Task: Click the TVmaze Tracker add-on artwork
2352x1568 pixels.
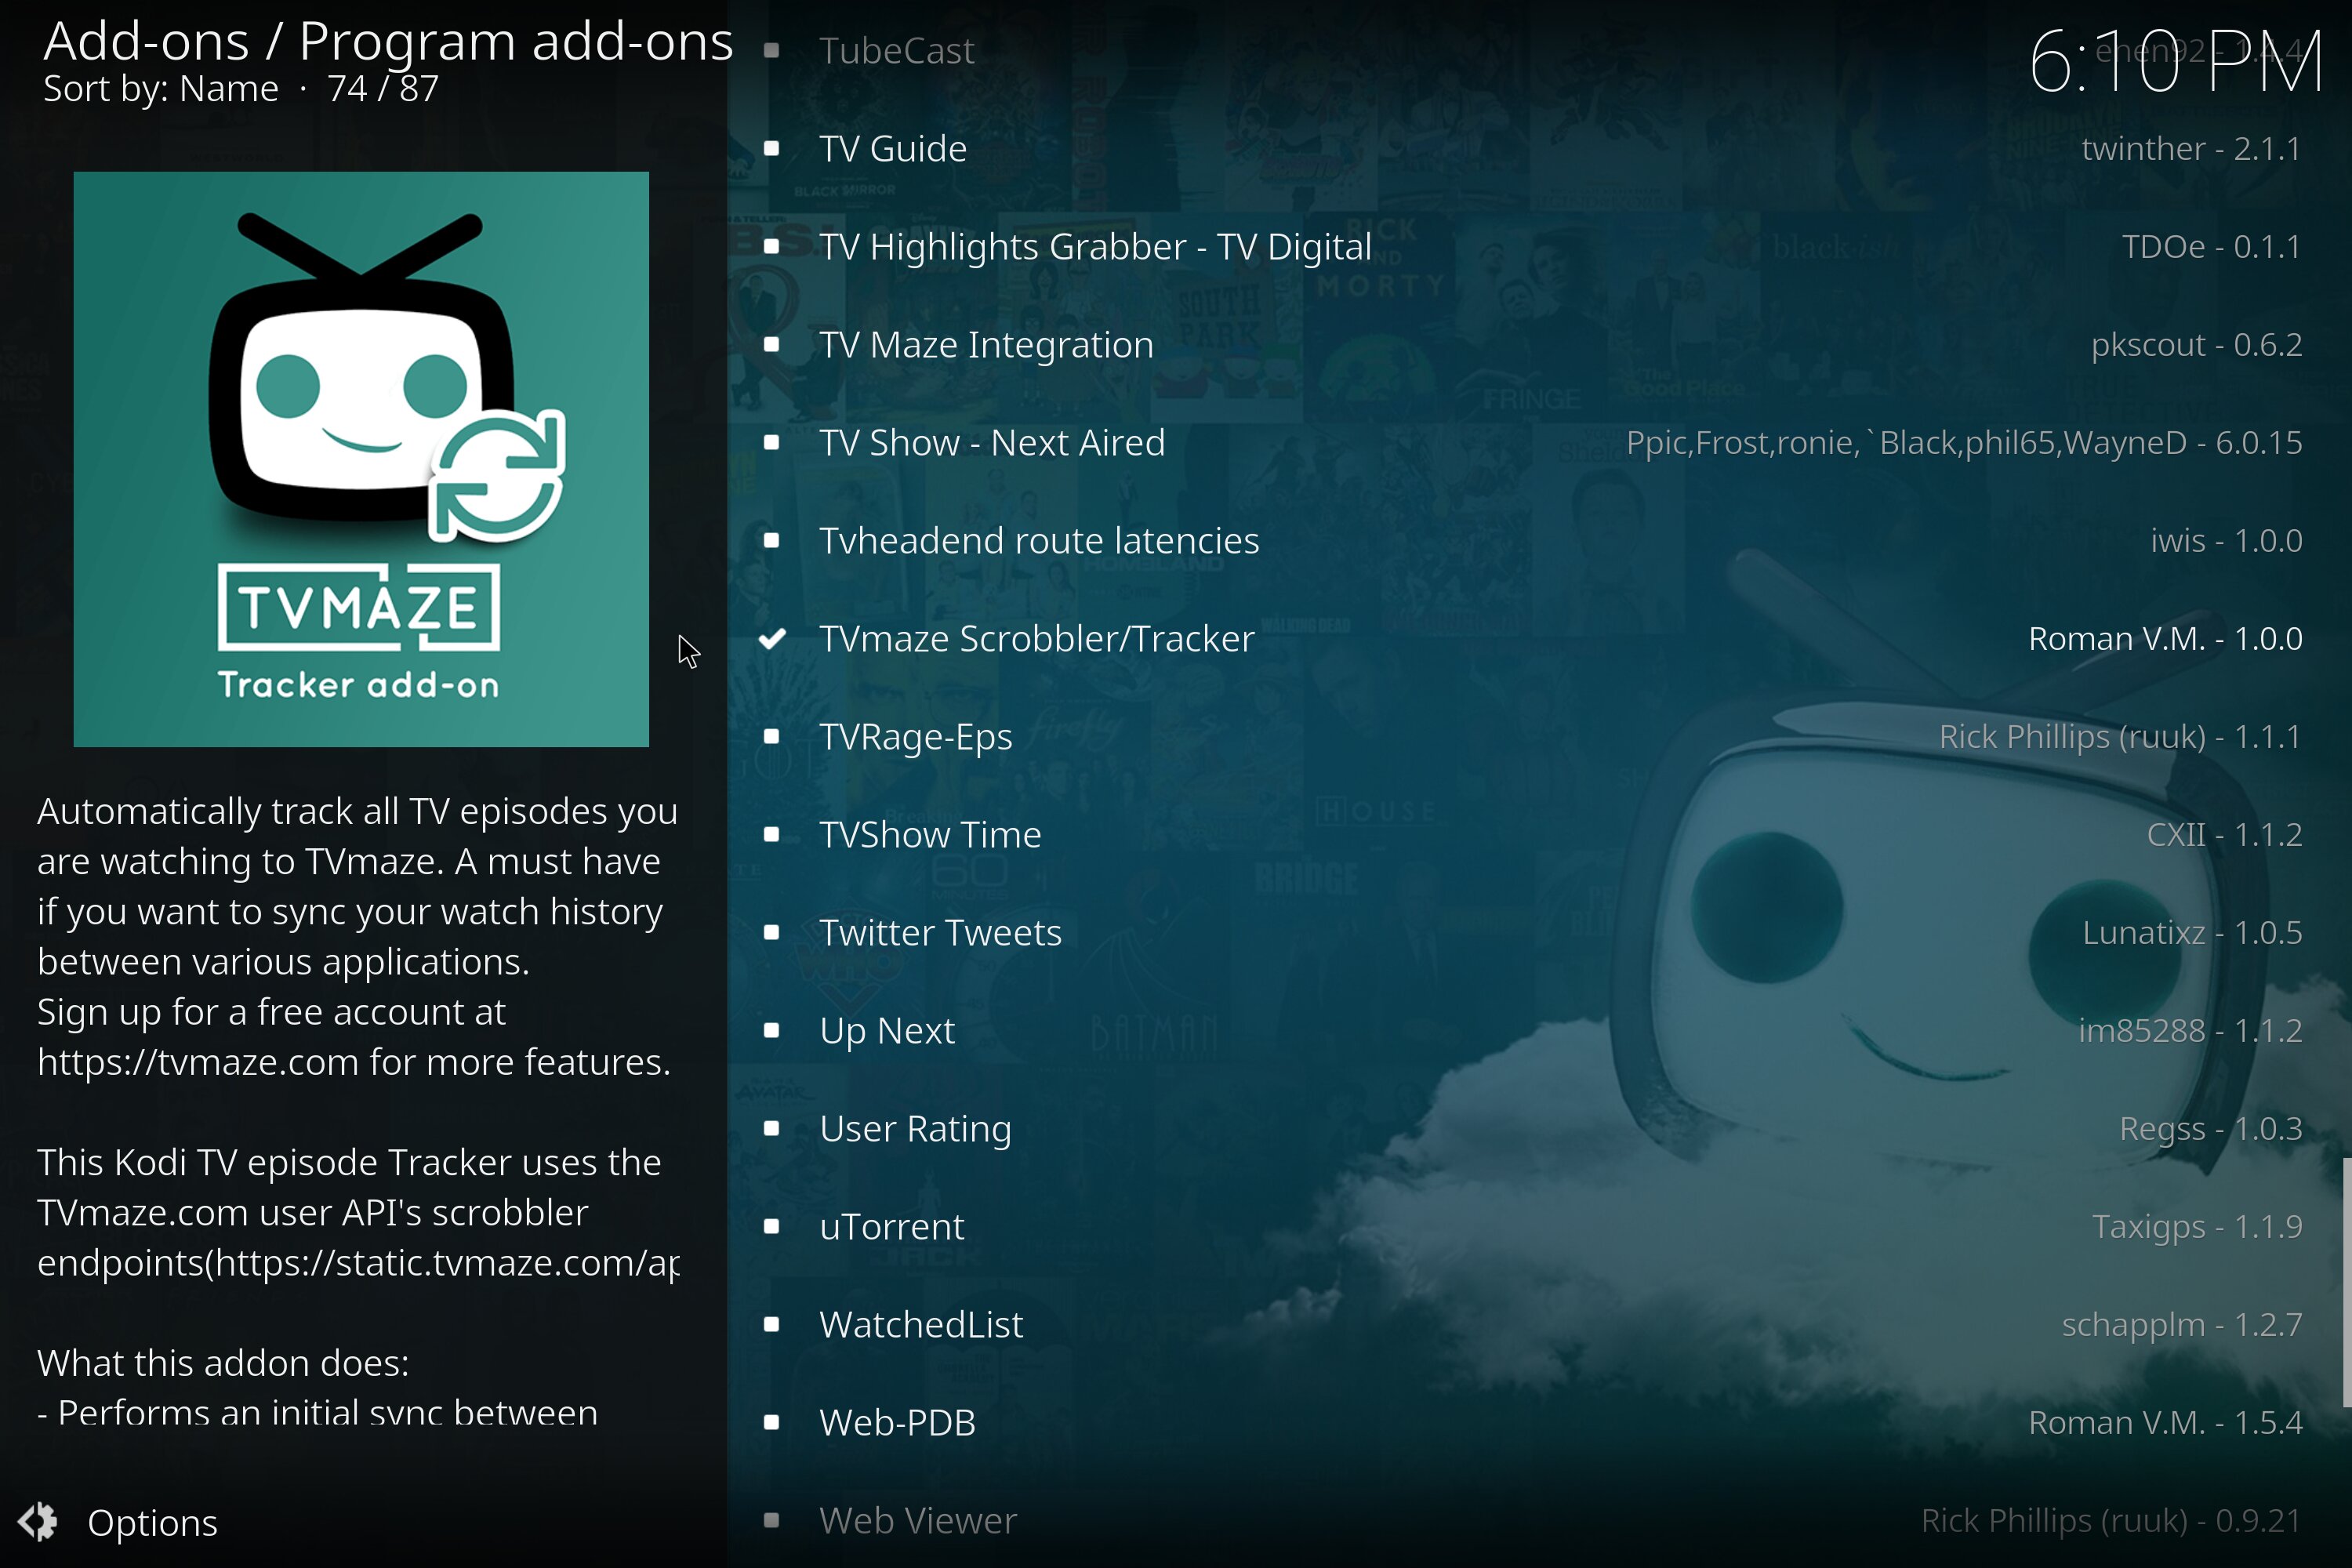Action: 361,459
